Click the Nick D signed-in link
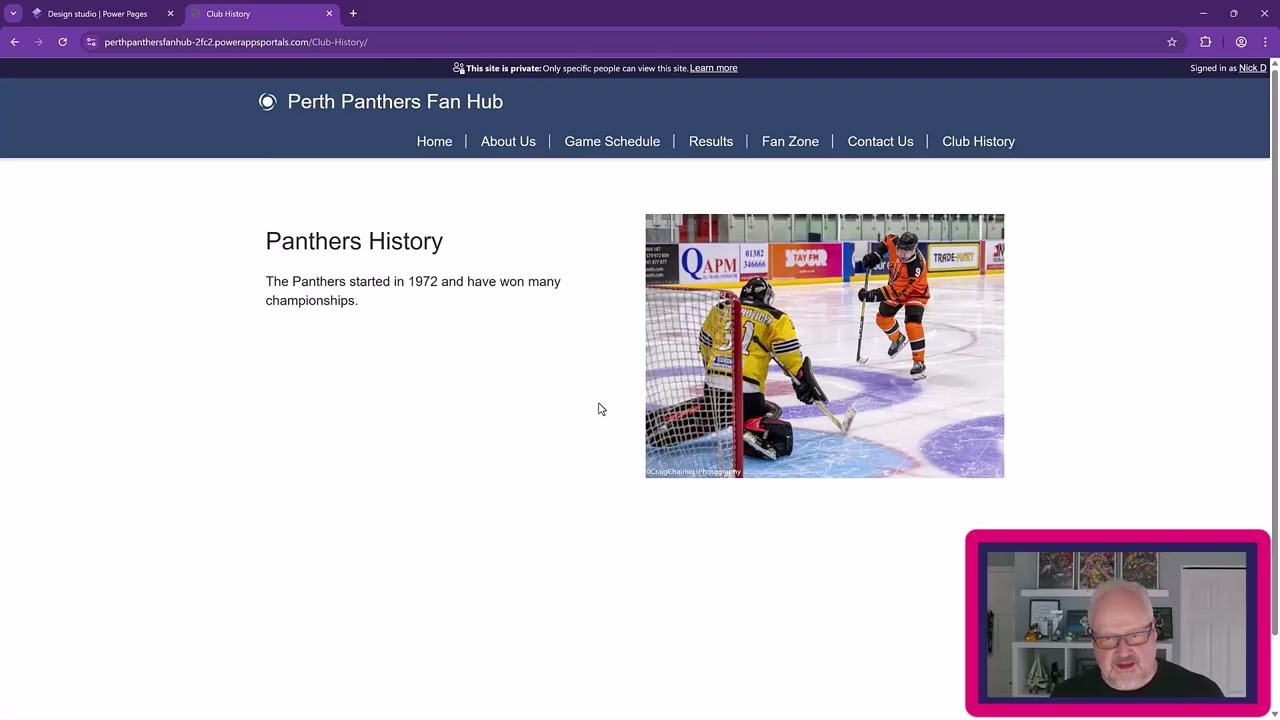The image size is (1280, 720). 1252,68
